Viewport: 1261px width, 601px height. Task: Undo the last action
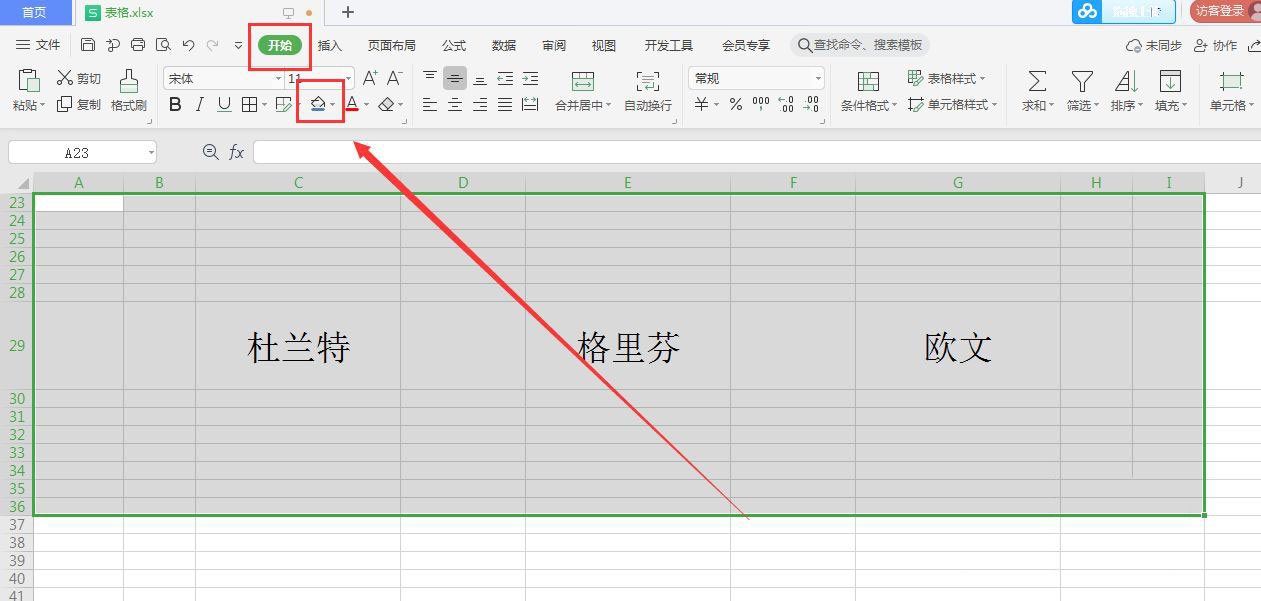pyautogui.click(x=188, y=45)
